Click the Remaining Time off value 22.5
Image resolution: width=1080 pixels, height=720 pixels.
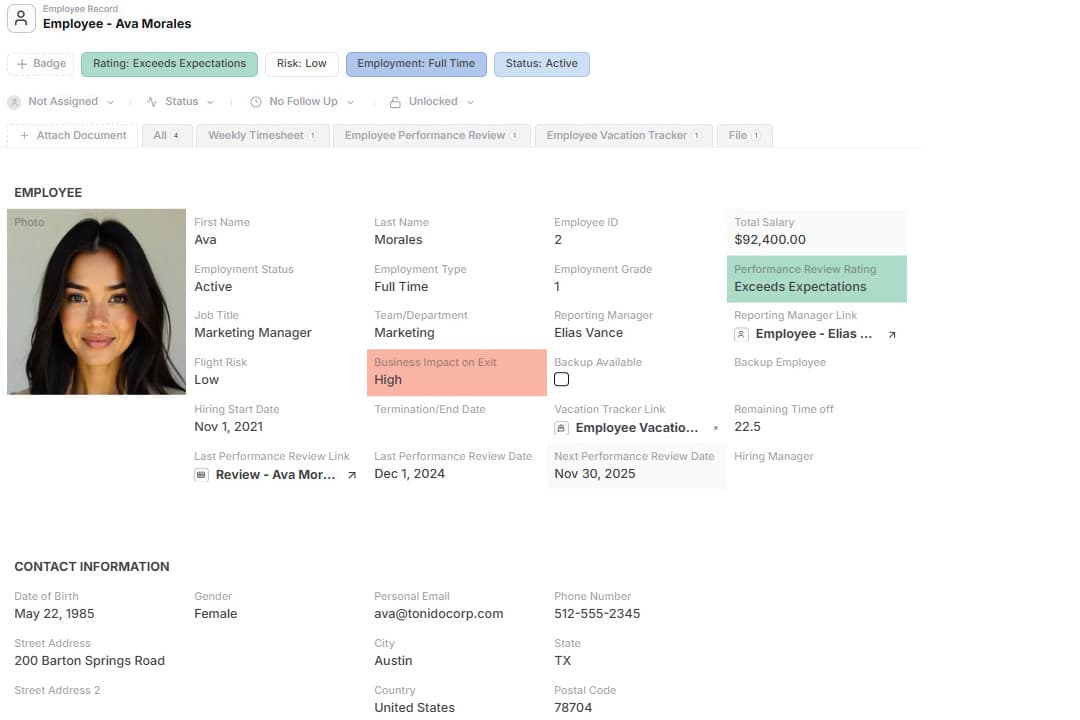747,426
